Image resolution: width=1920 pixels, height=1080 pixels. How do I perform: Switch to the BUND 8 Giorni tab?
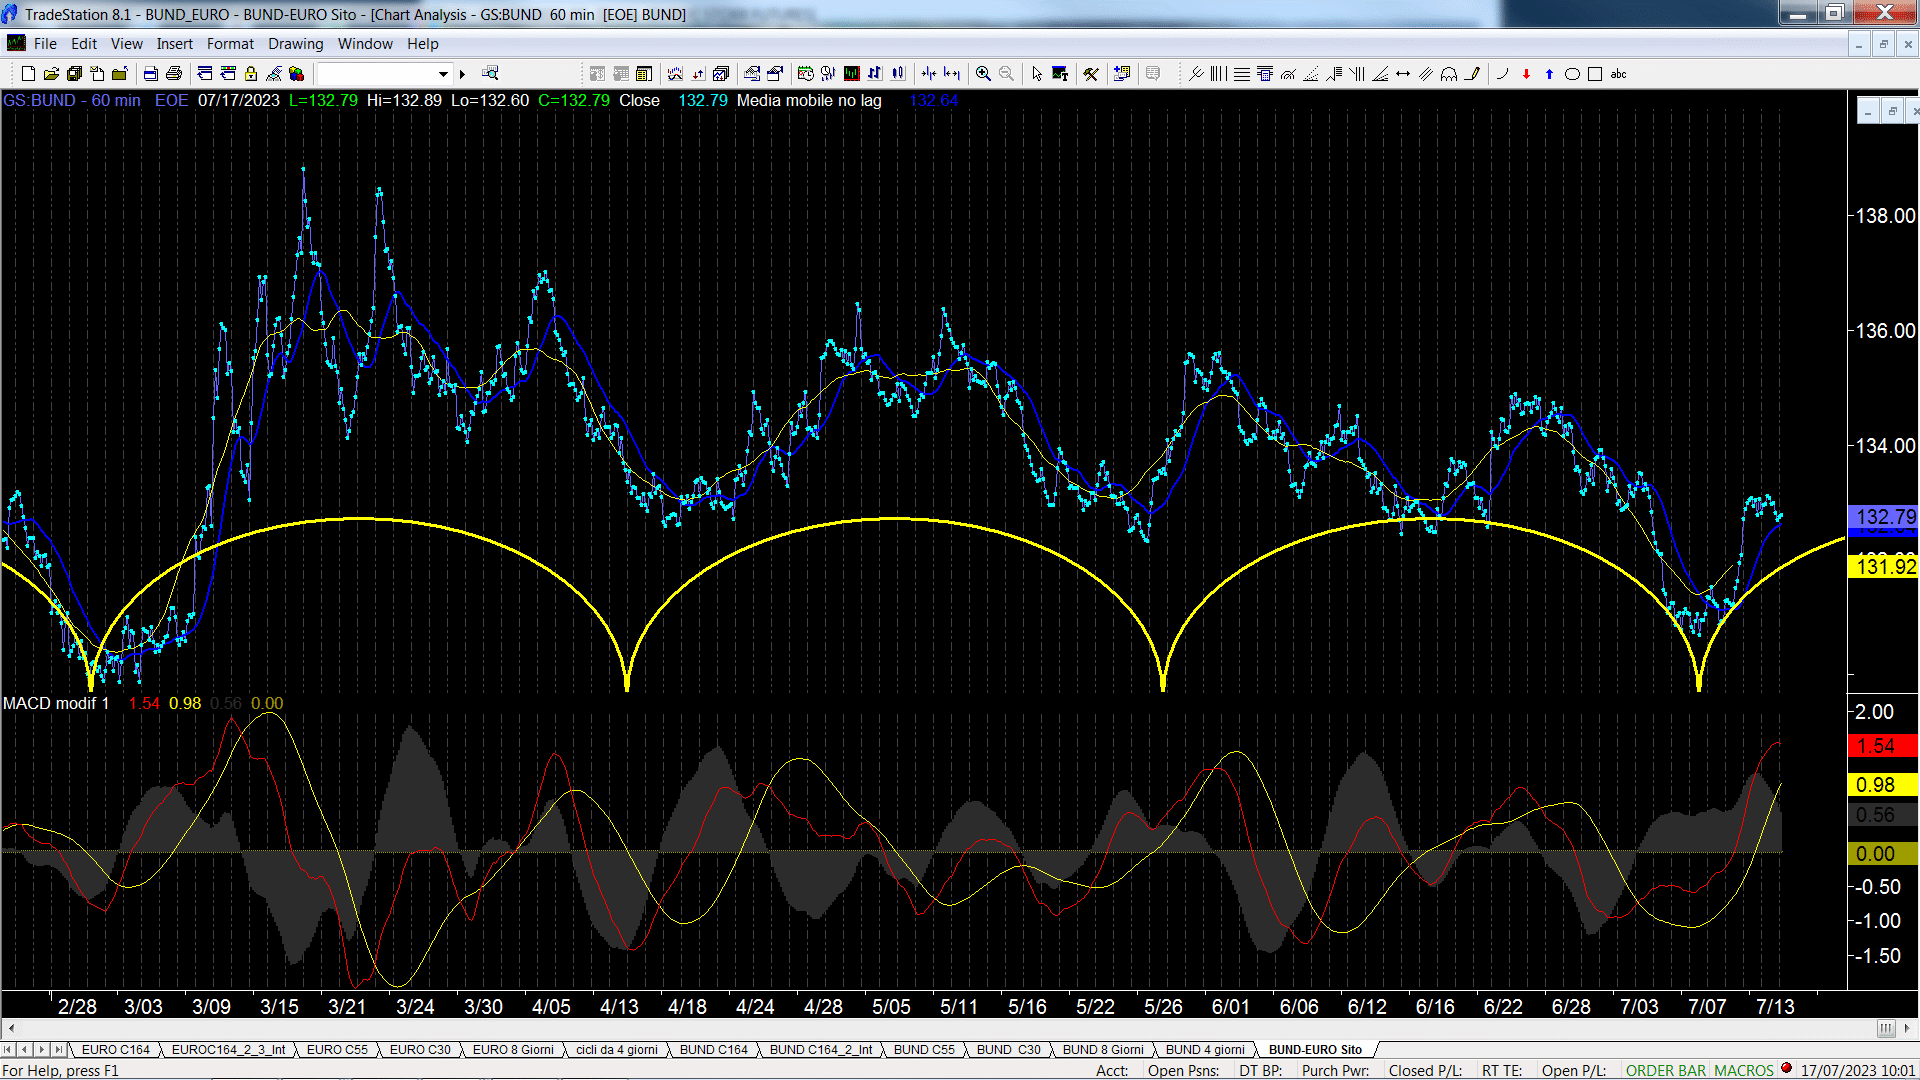[x=1103, y=1049]
